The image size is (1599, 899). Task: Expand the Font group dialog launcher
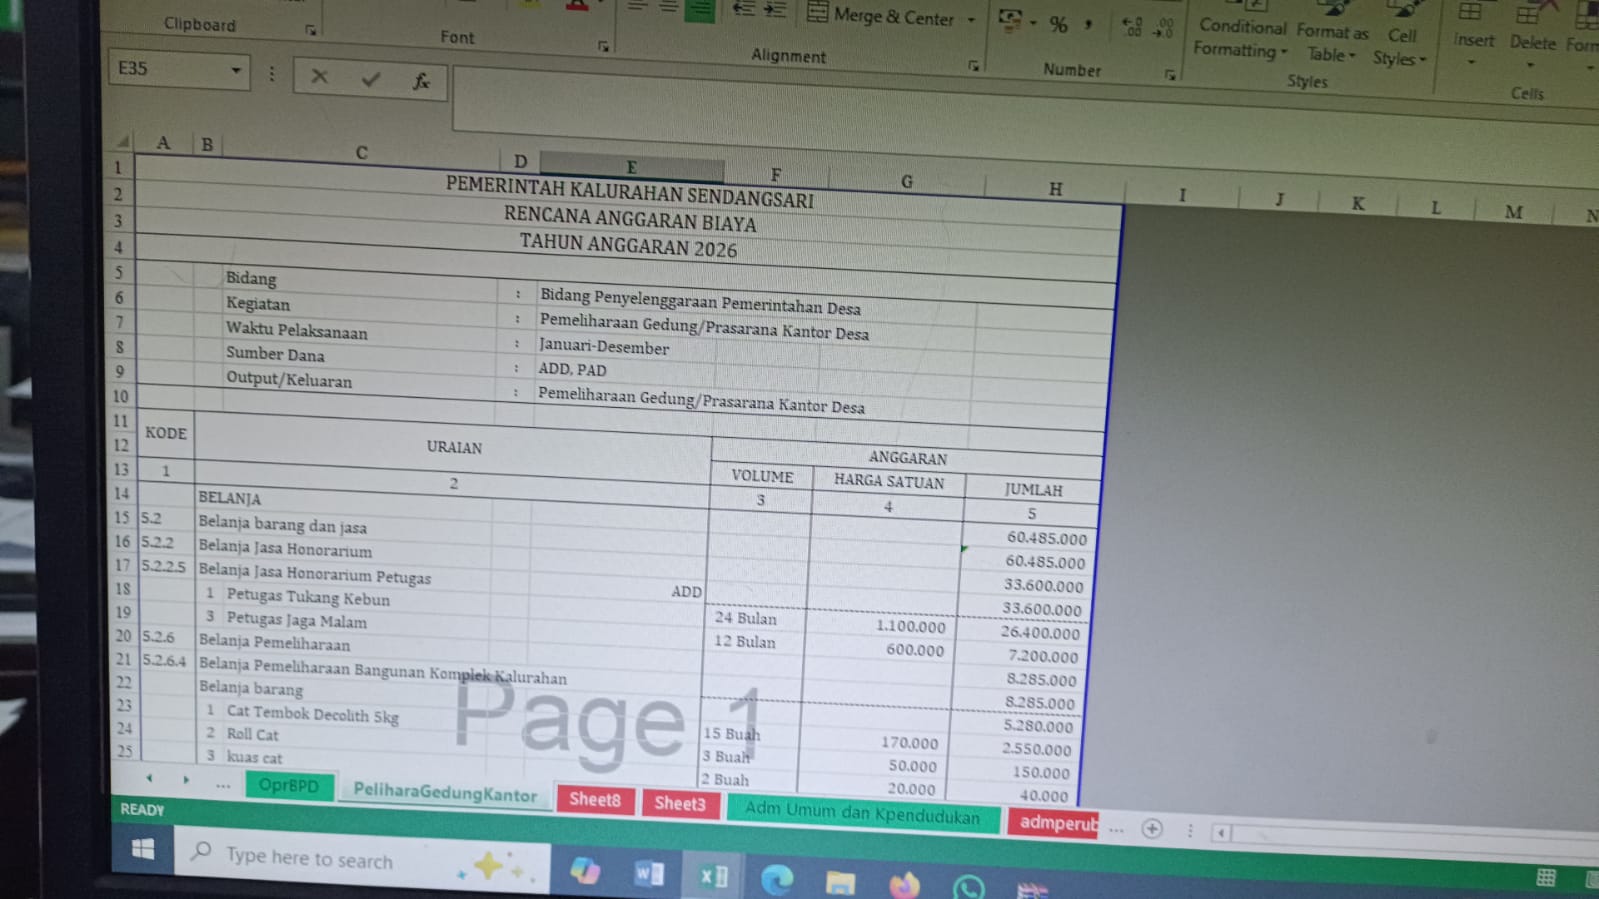603,46
